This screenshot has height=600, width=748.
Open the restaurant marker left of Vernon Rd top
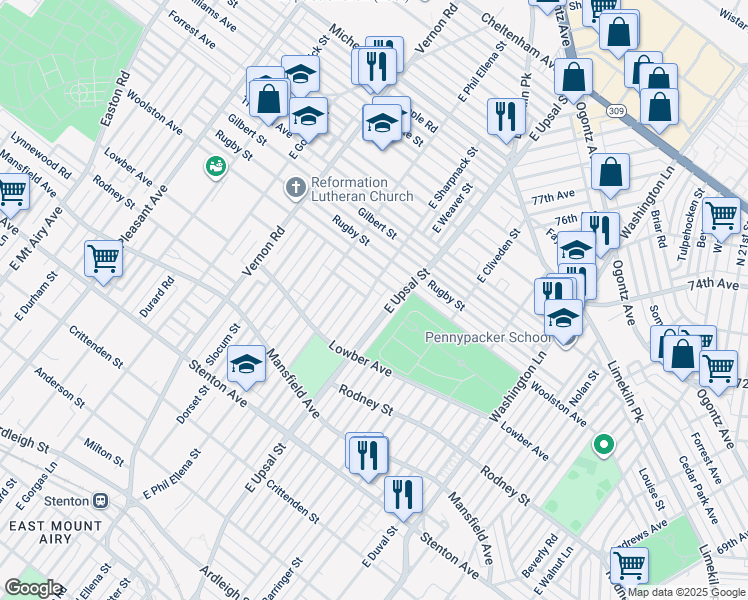point(377,67)
